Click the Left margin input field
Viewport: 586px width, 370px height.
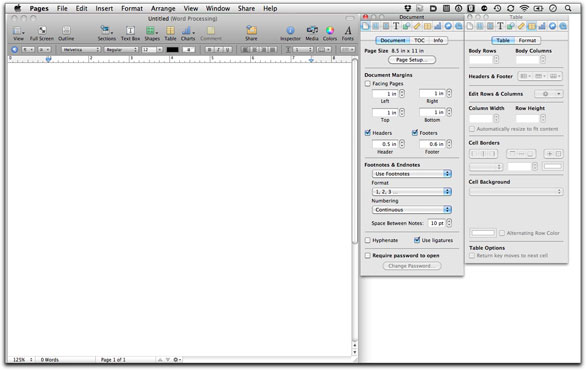click(x=385, y=94)
